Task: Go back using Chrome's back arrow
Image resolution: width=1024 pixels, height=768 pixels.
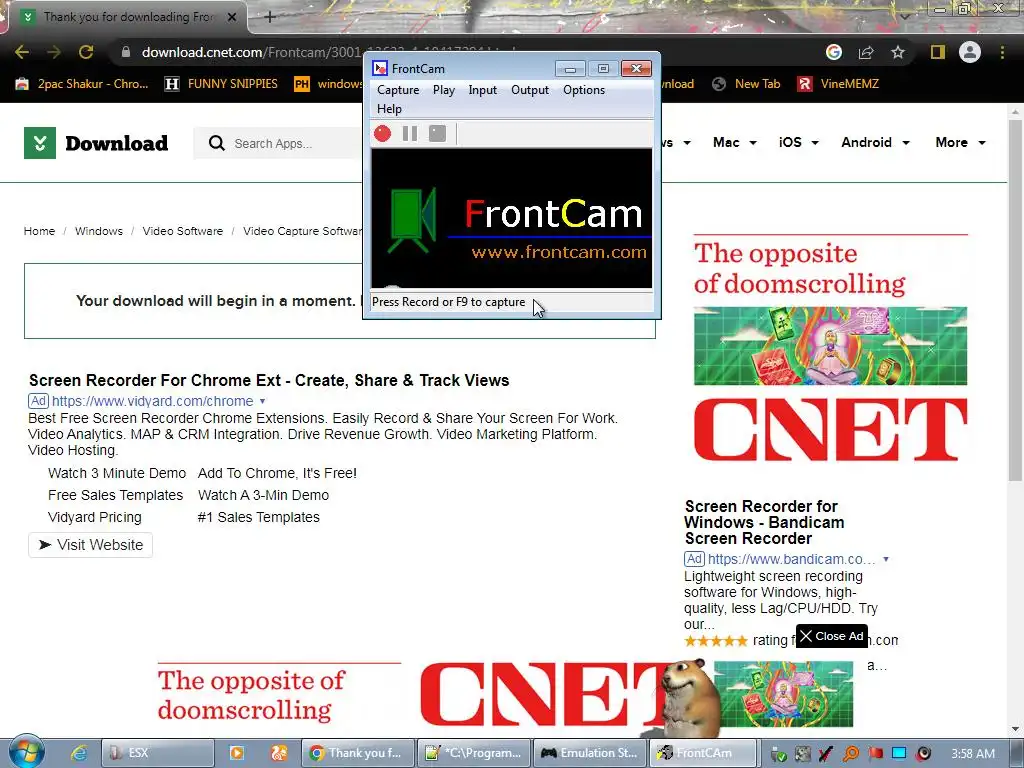Action: [22, 52]
